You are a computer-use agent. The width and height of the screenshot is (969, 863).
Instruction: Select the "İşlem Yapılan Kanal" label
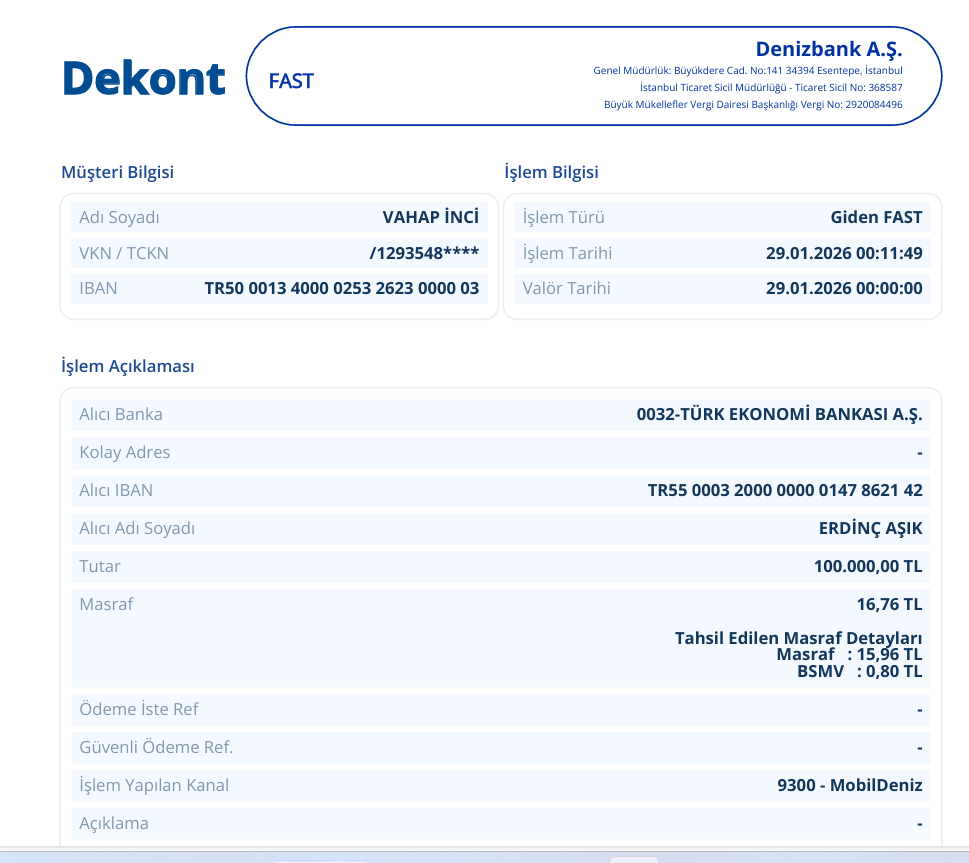[x=154, y=785]
